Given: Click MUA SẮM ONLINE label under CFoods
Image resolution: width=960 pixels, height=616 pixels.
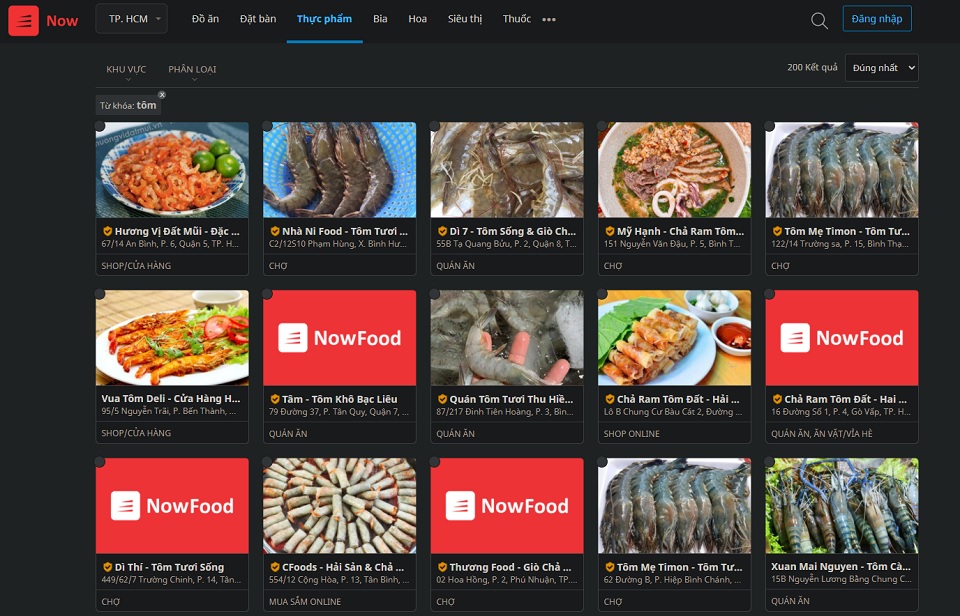Looking at the screenshot, I should tap(305, 601).
